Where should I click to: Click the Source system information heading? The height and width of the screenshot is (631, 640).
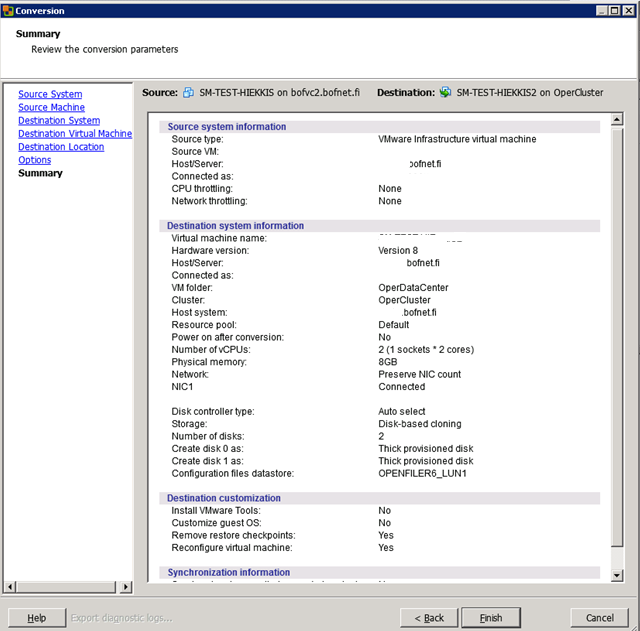coord(227,127)
